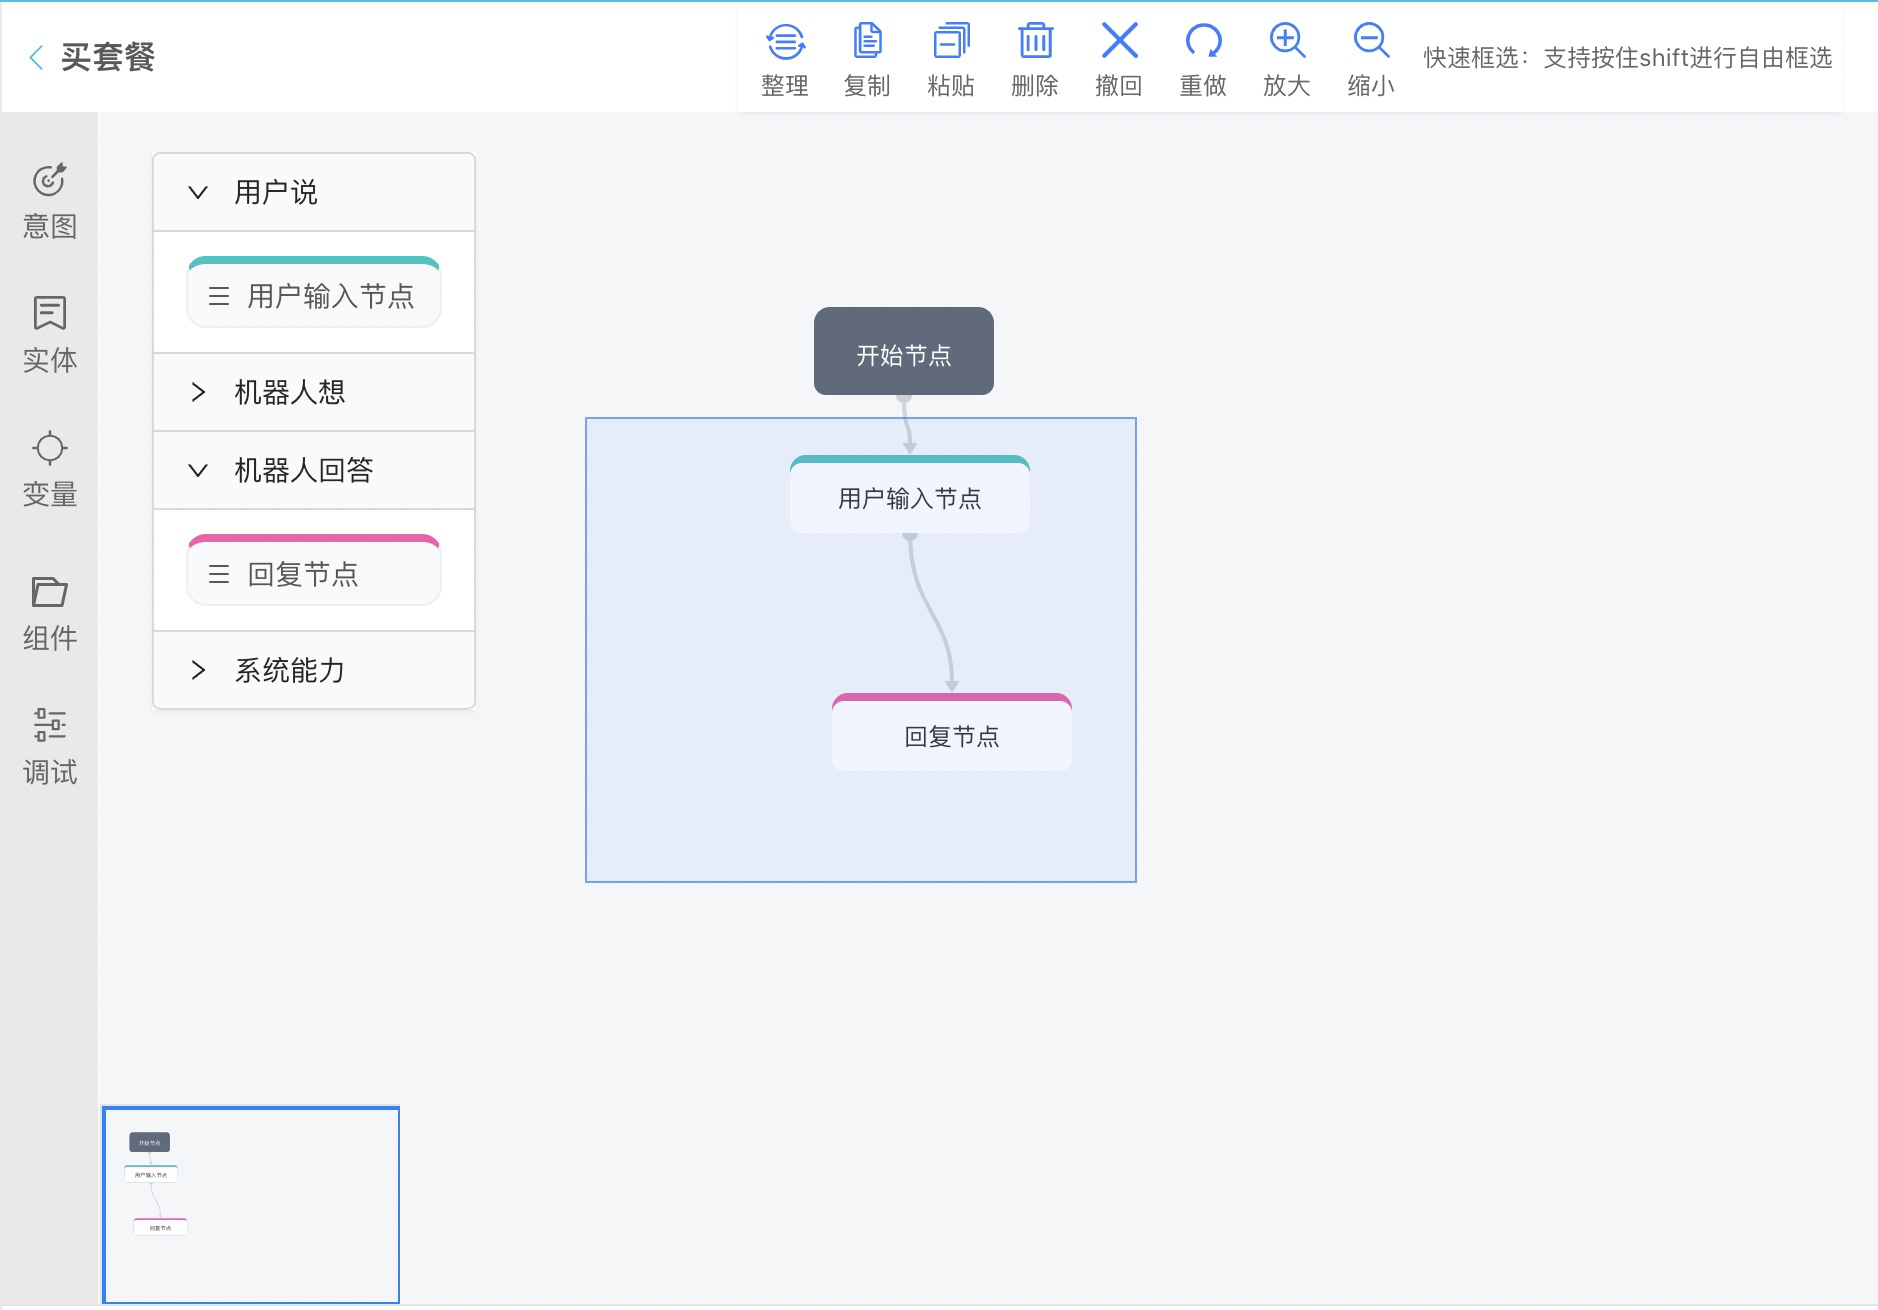
Task: Click the 放大 (zoom in) magnifier
Action: [x=1287, y=41]
